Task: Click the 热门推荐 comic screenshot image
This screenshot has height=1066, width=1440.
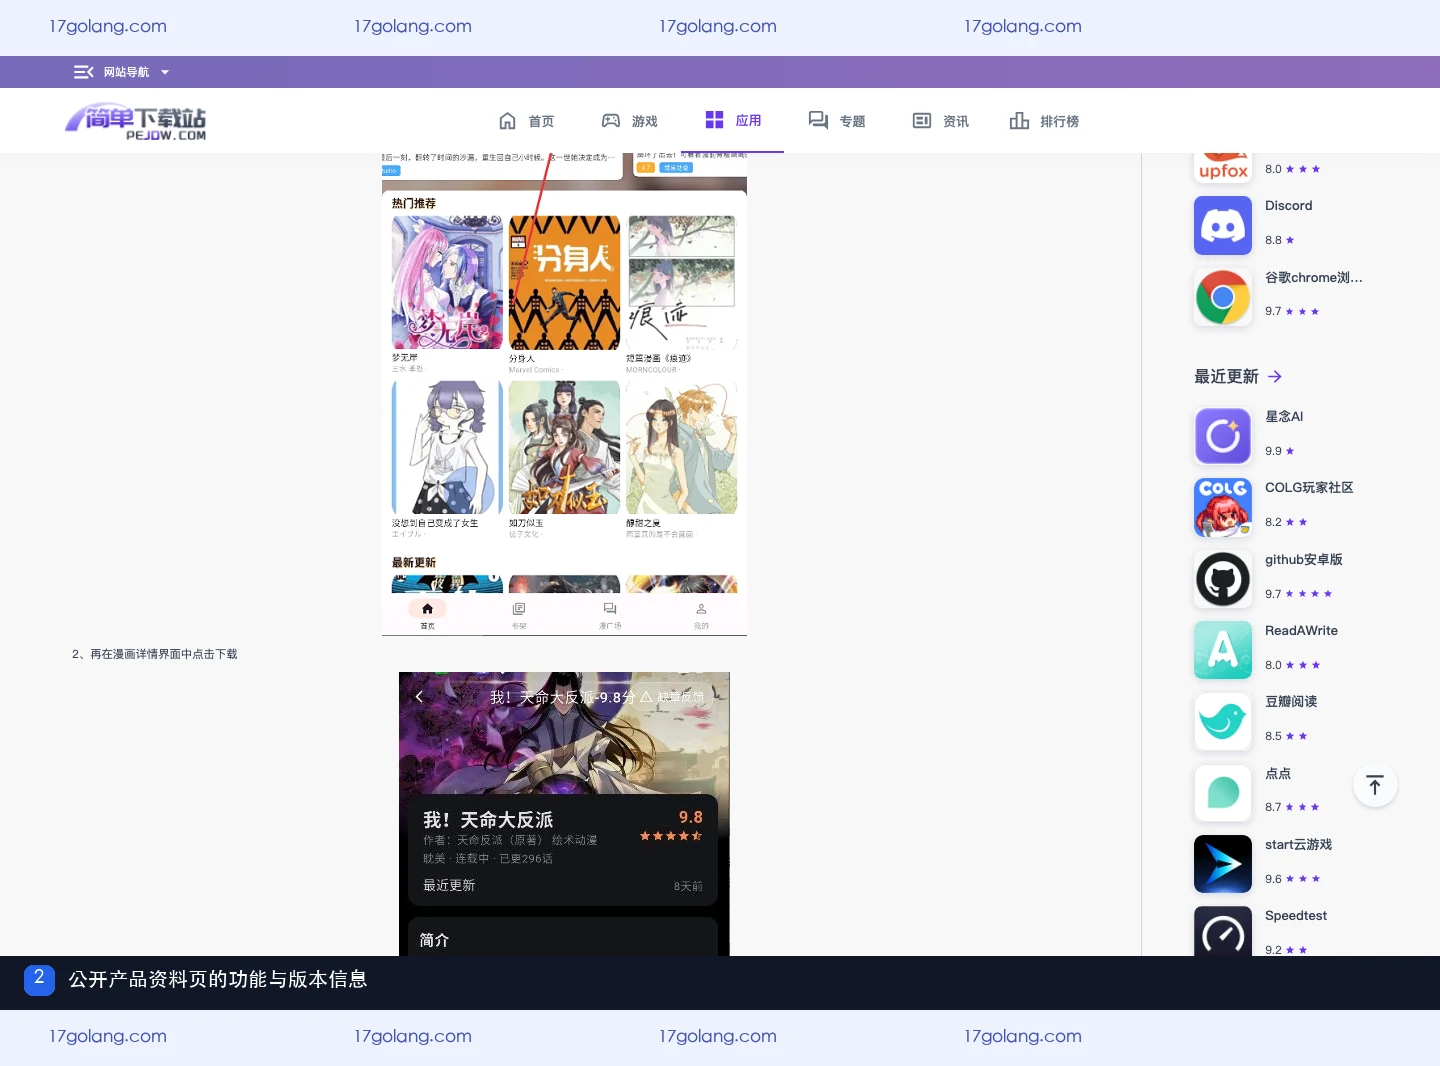Action: tap(564, 394)
